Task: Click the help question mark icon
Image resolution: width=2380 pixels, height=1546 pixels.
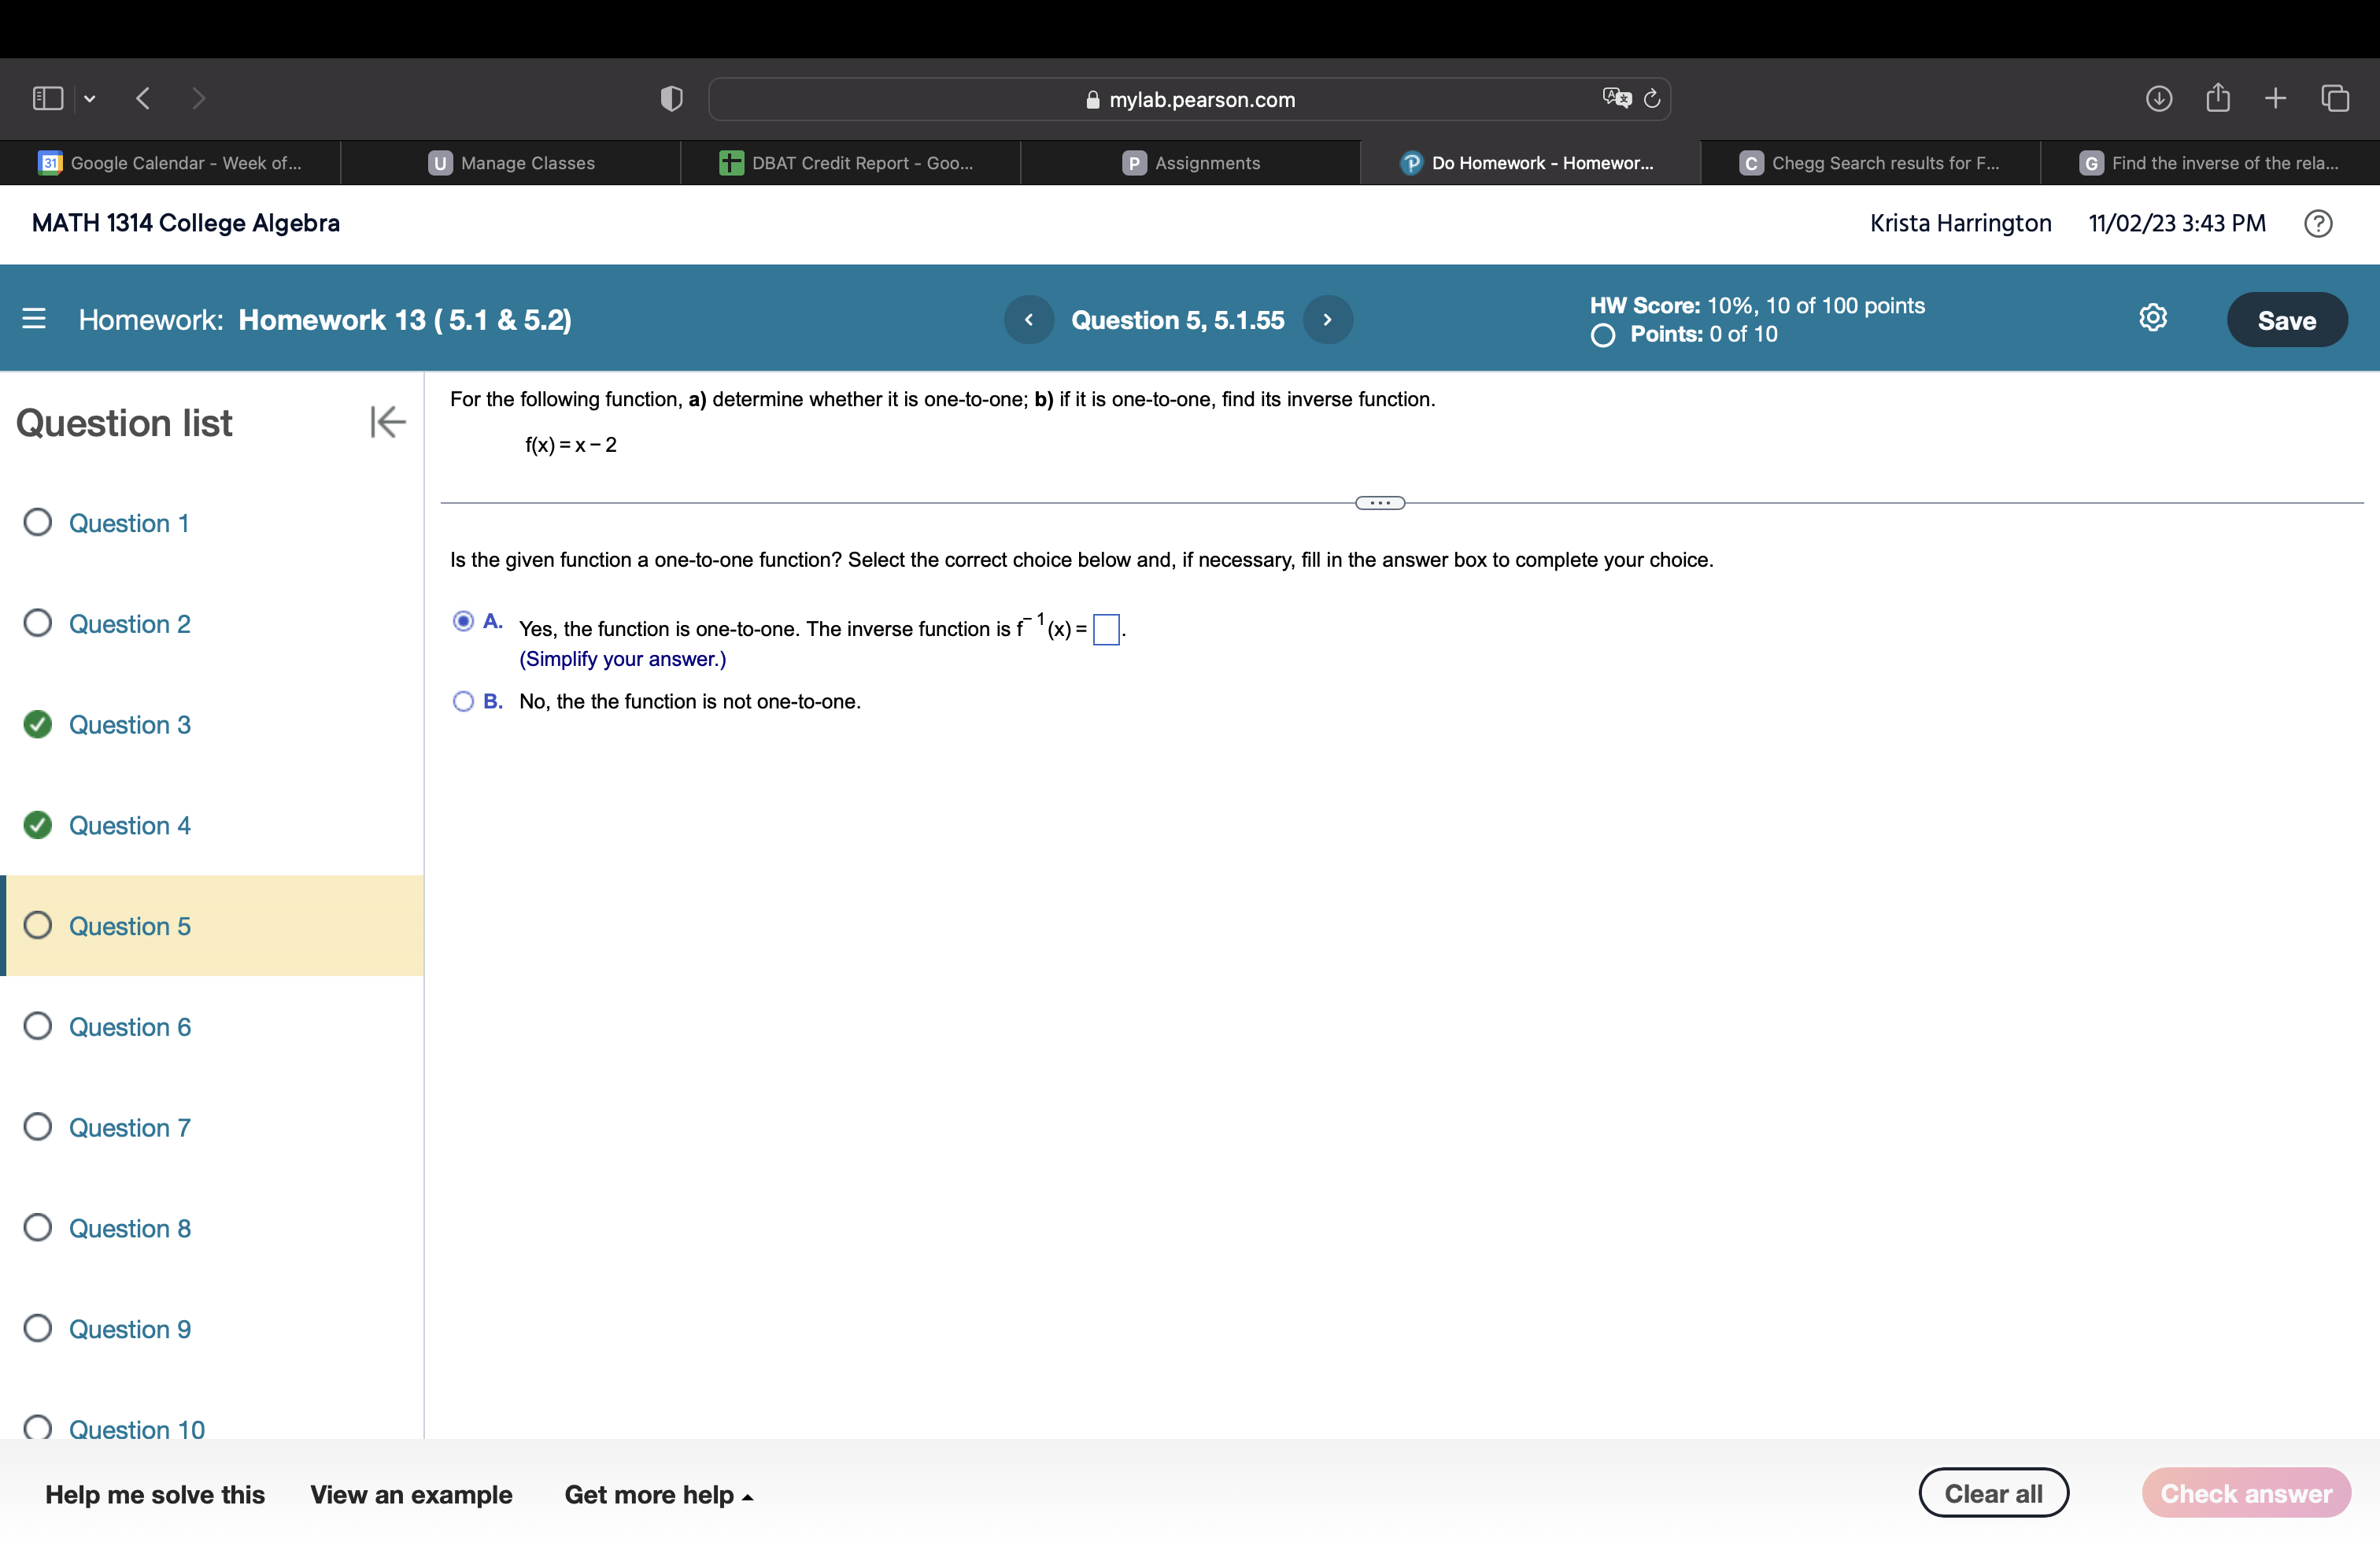Action: [x=2317, y=223]
